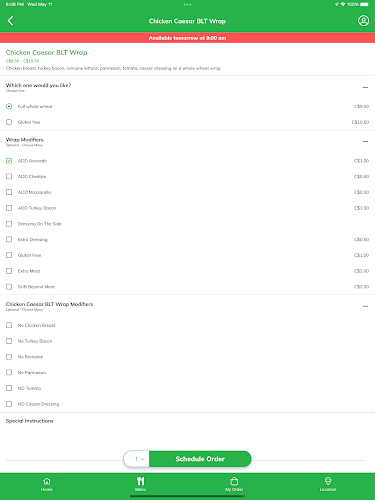
Task: Check the ADD Turkey Bacon option
Action: [x=9, y=208]
